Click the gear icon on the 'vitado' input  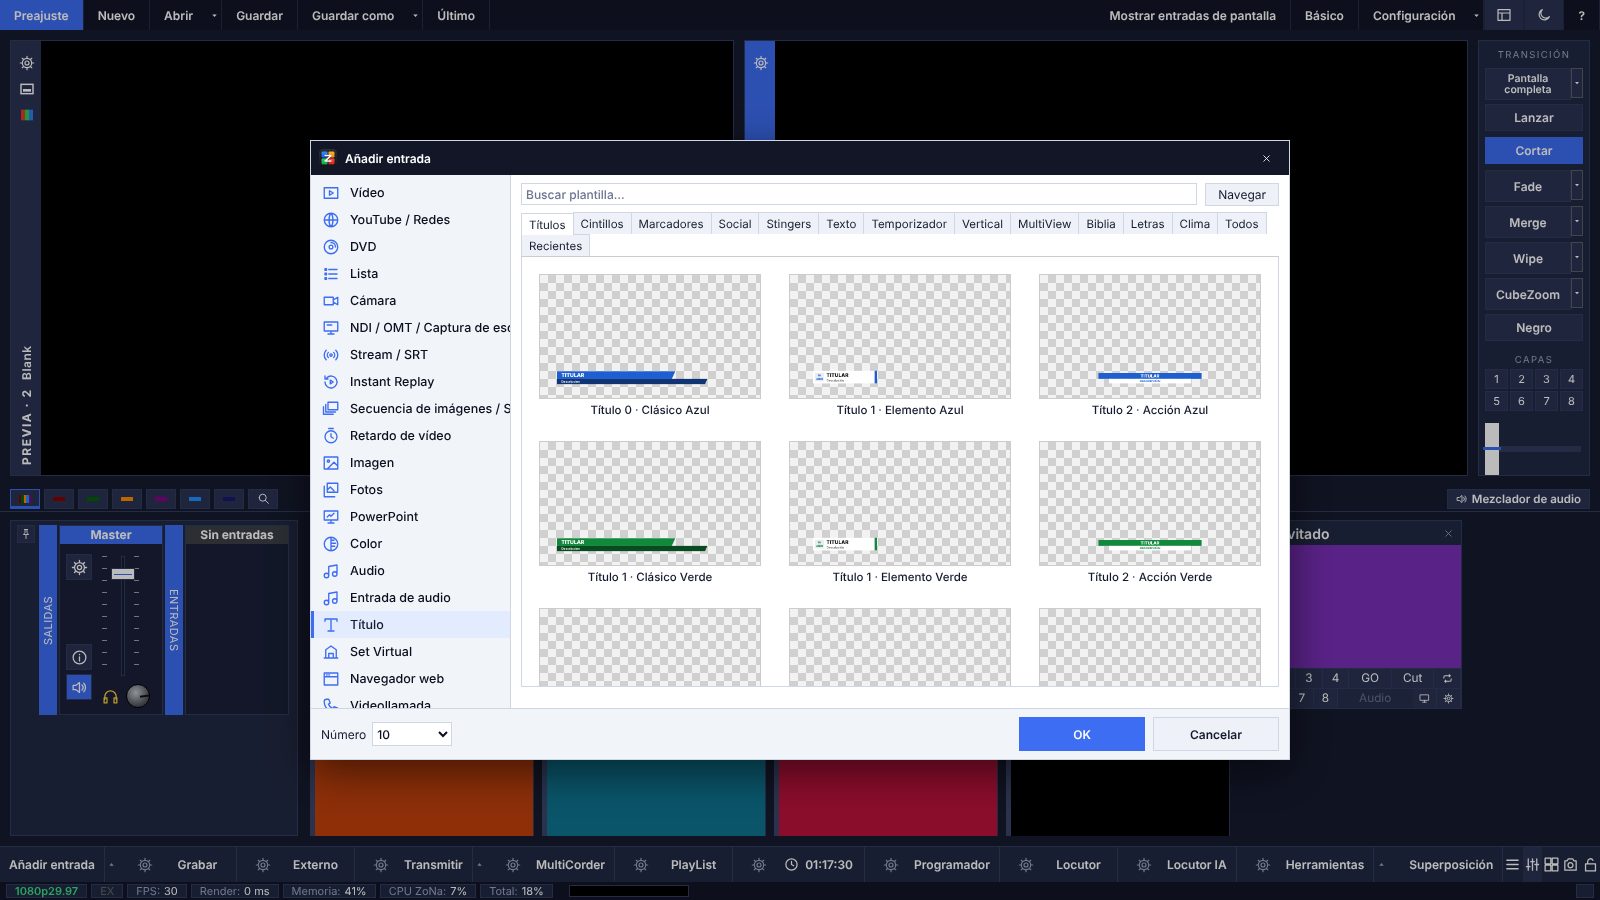tap(1448, 698)
